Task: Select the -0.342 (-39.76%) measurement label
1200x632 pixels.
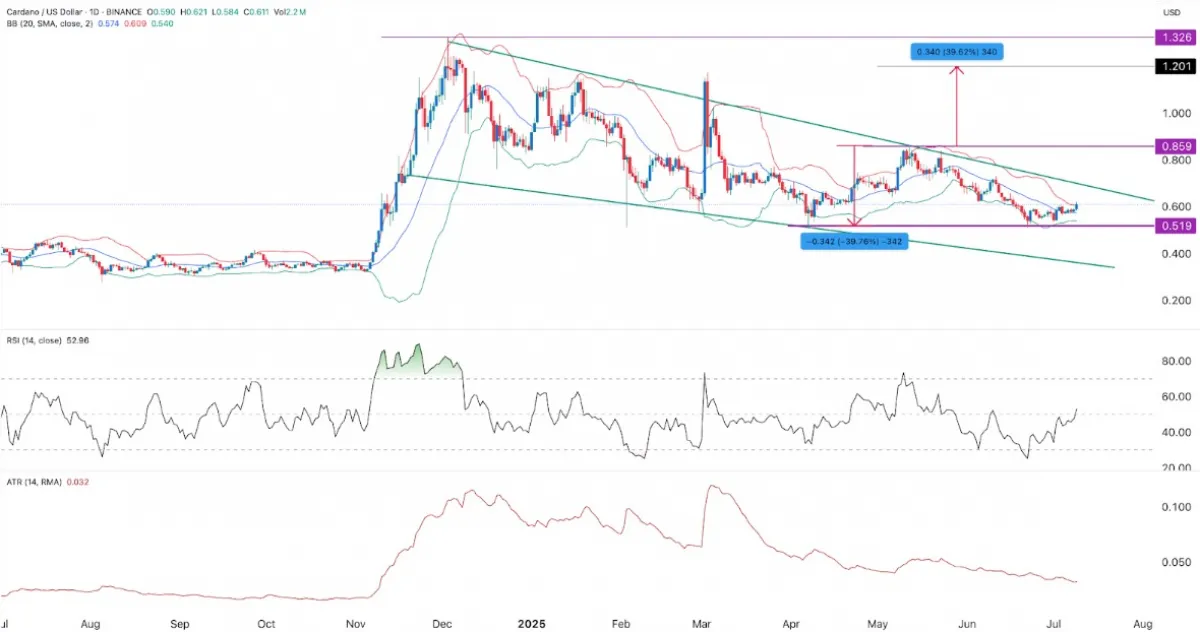Action: coord(853,241)
